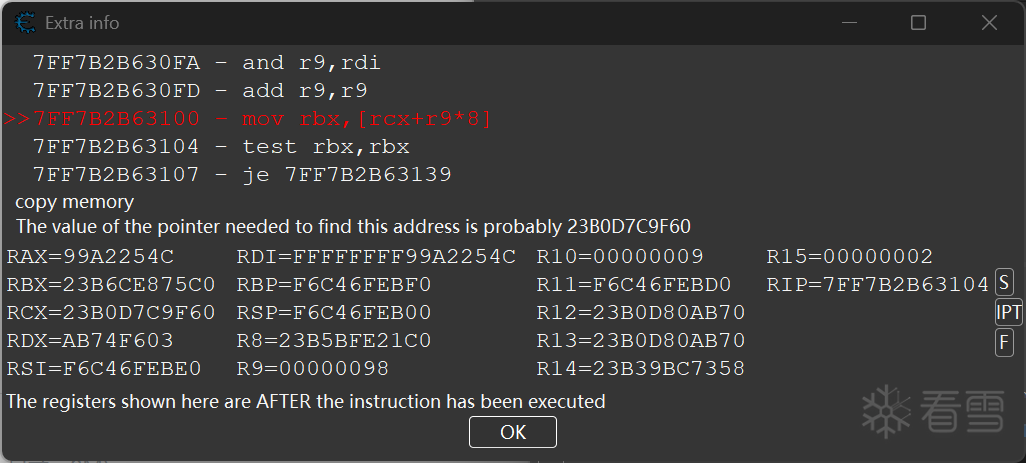Select the 'and r9,rdi' instruction line
1026x463 pixels.
[x=206, y=63]
